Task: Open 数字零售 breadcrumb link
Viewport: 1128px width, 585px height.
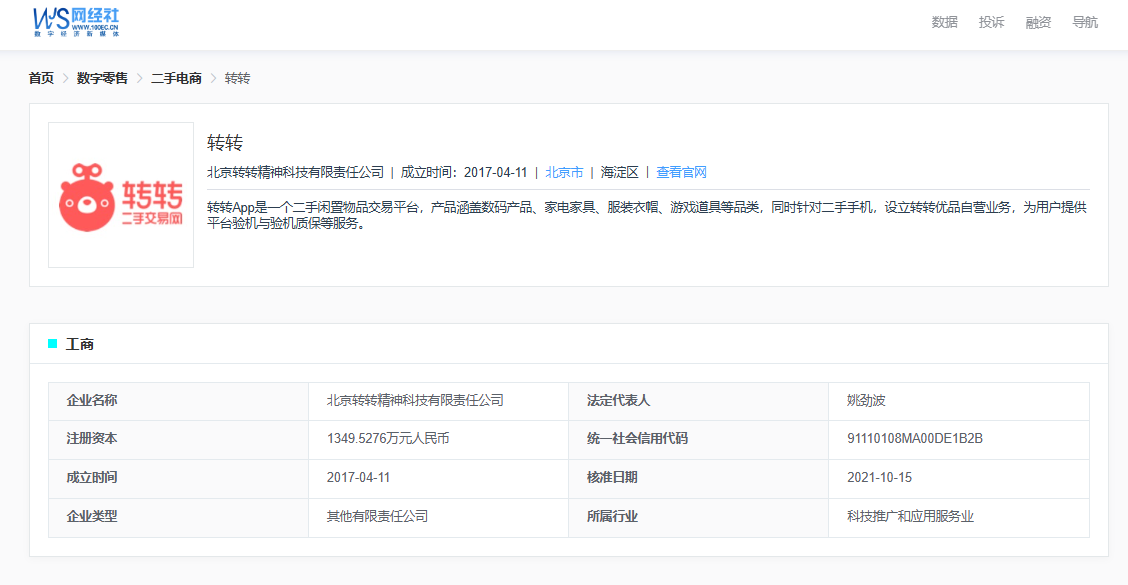Action: (x=102, y=78)
